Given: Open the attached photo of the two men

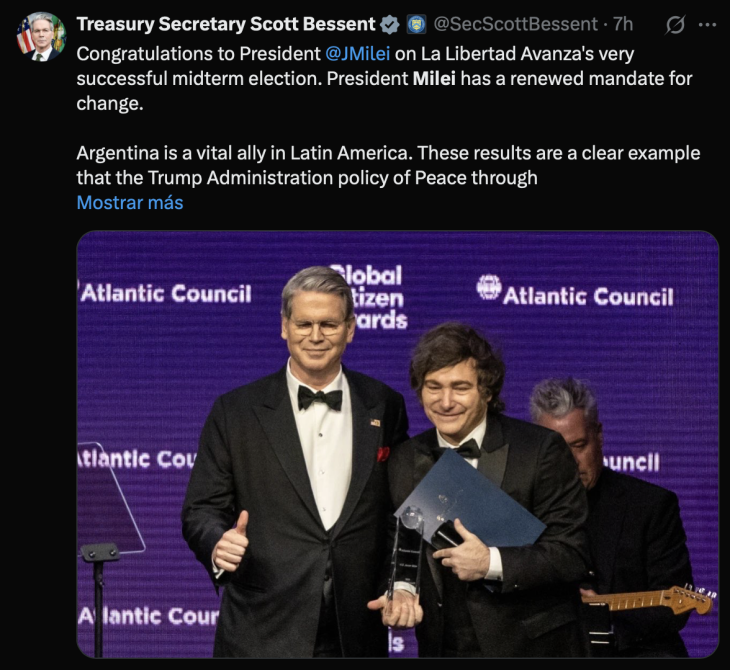Looking at the screenshot, I should [398, 445].
